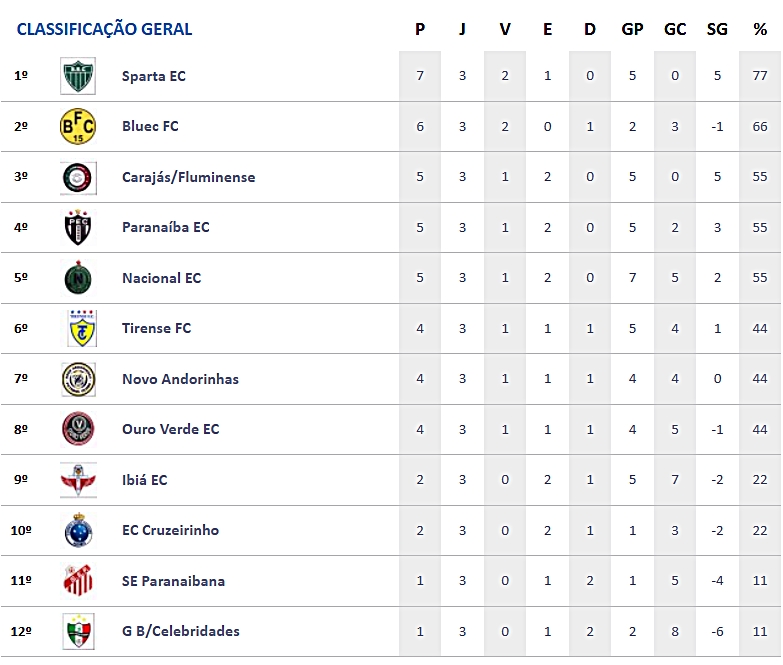783x665 pixels.
Task: Click the Bluec FC yellow crest
Action: 77,127
